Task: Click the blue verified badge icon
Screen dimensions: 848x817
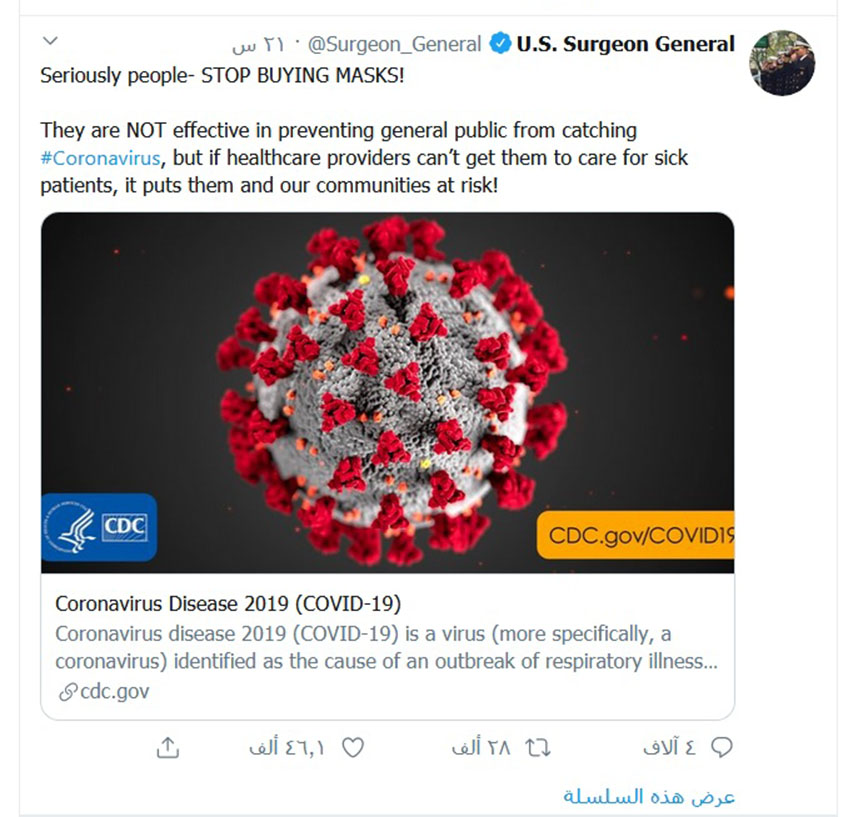Action: [x=500, y=43]
